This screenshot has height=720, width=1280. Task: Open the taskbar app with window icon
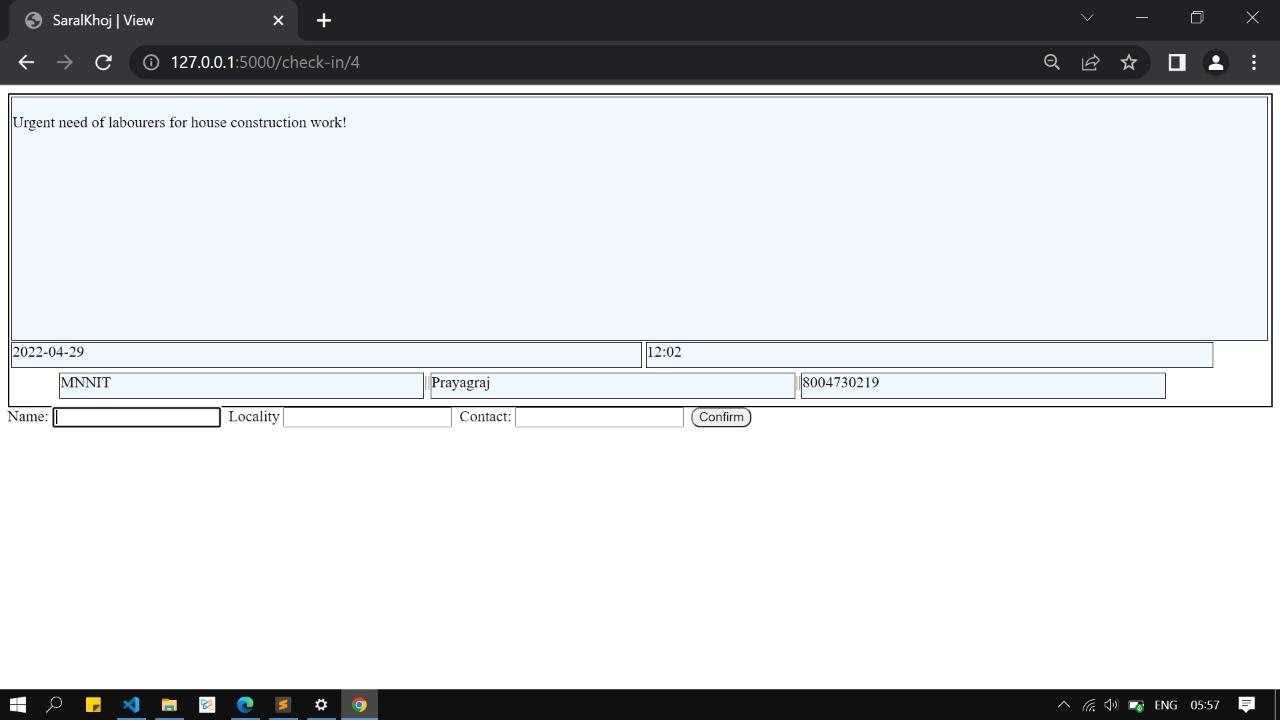[x=207, y=705]
